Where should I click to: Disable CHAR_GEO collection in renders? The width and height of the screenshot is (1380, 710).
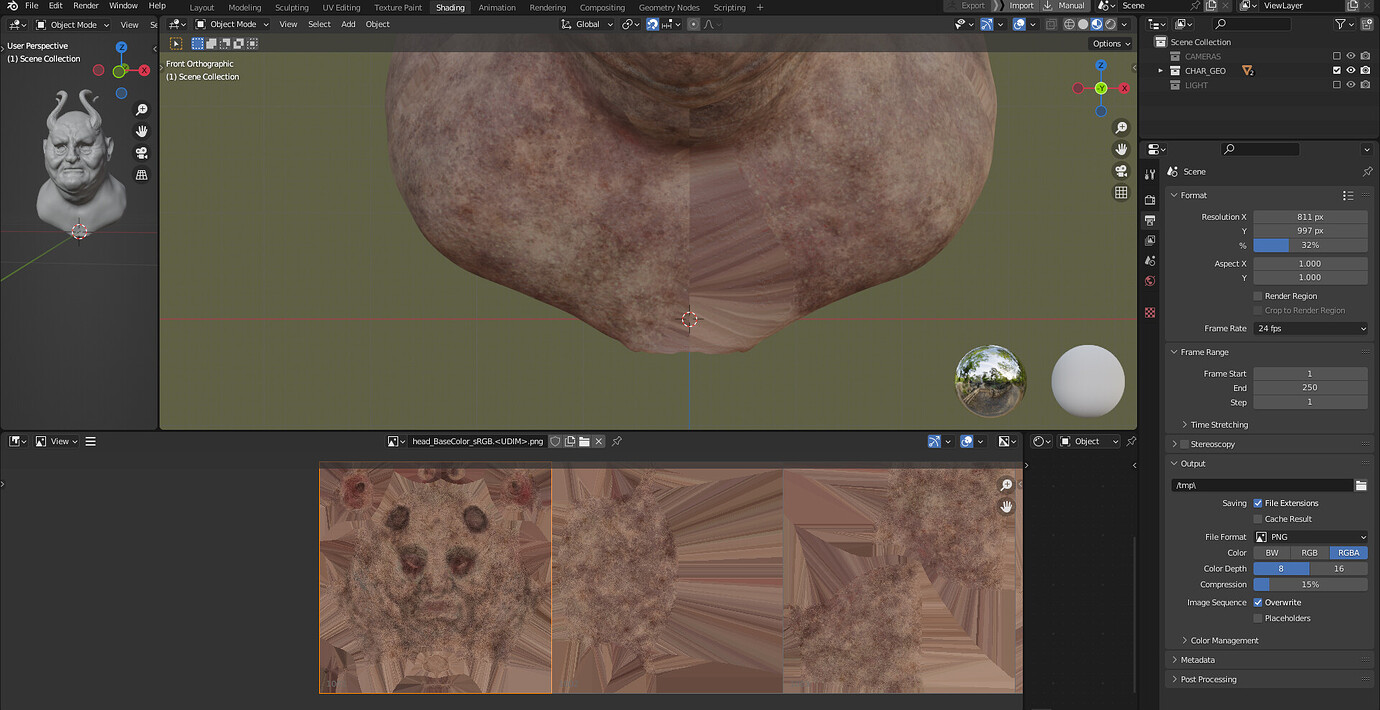pos(1365,71)
